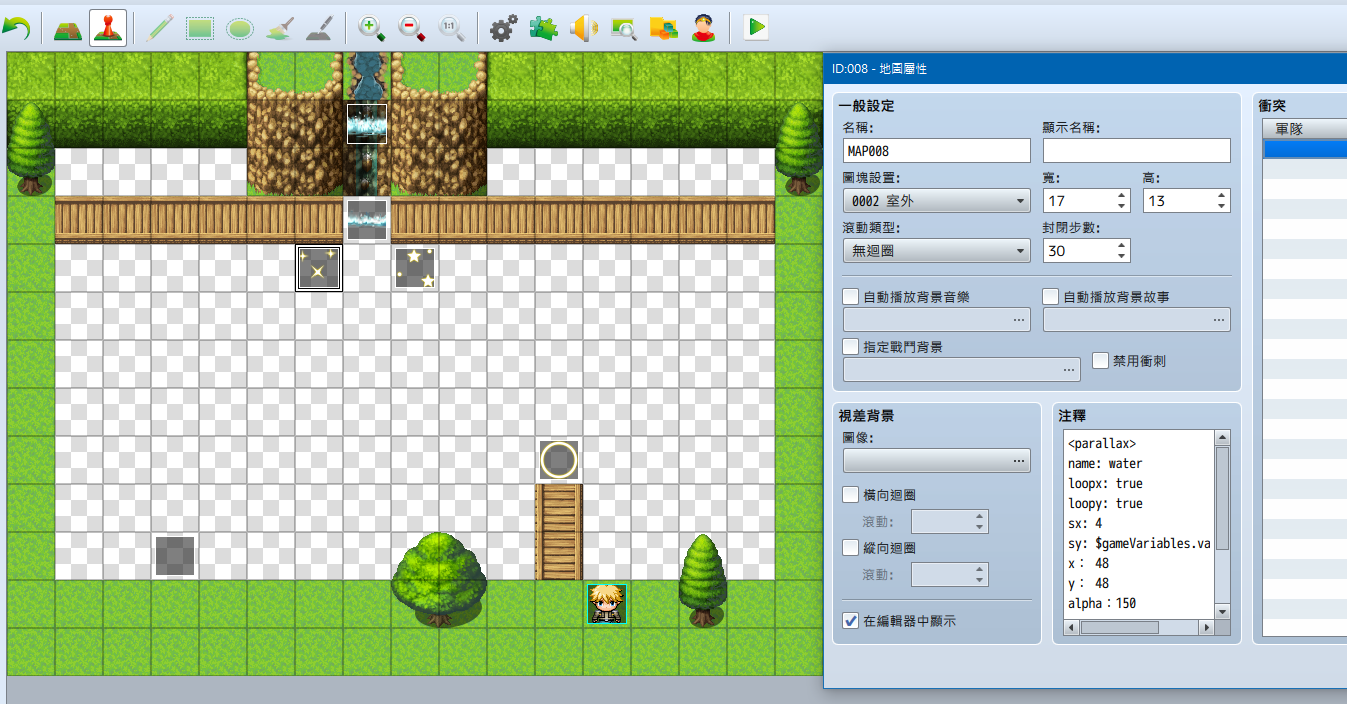Select the blond player character on map
1347x704 pixels.
point(607,604)
